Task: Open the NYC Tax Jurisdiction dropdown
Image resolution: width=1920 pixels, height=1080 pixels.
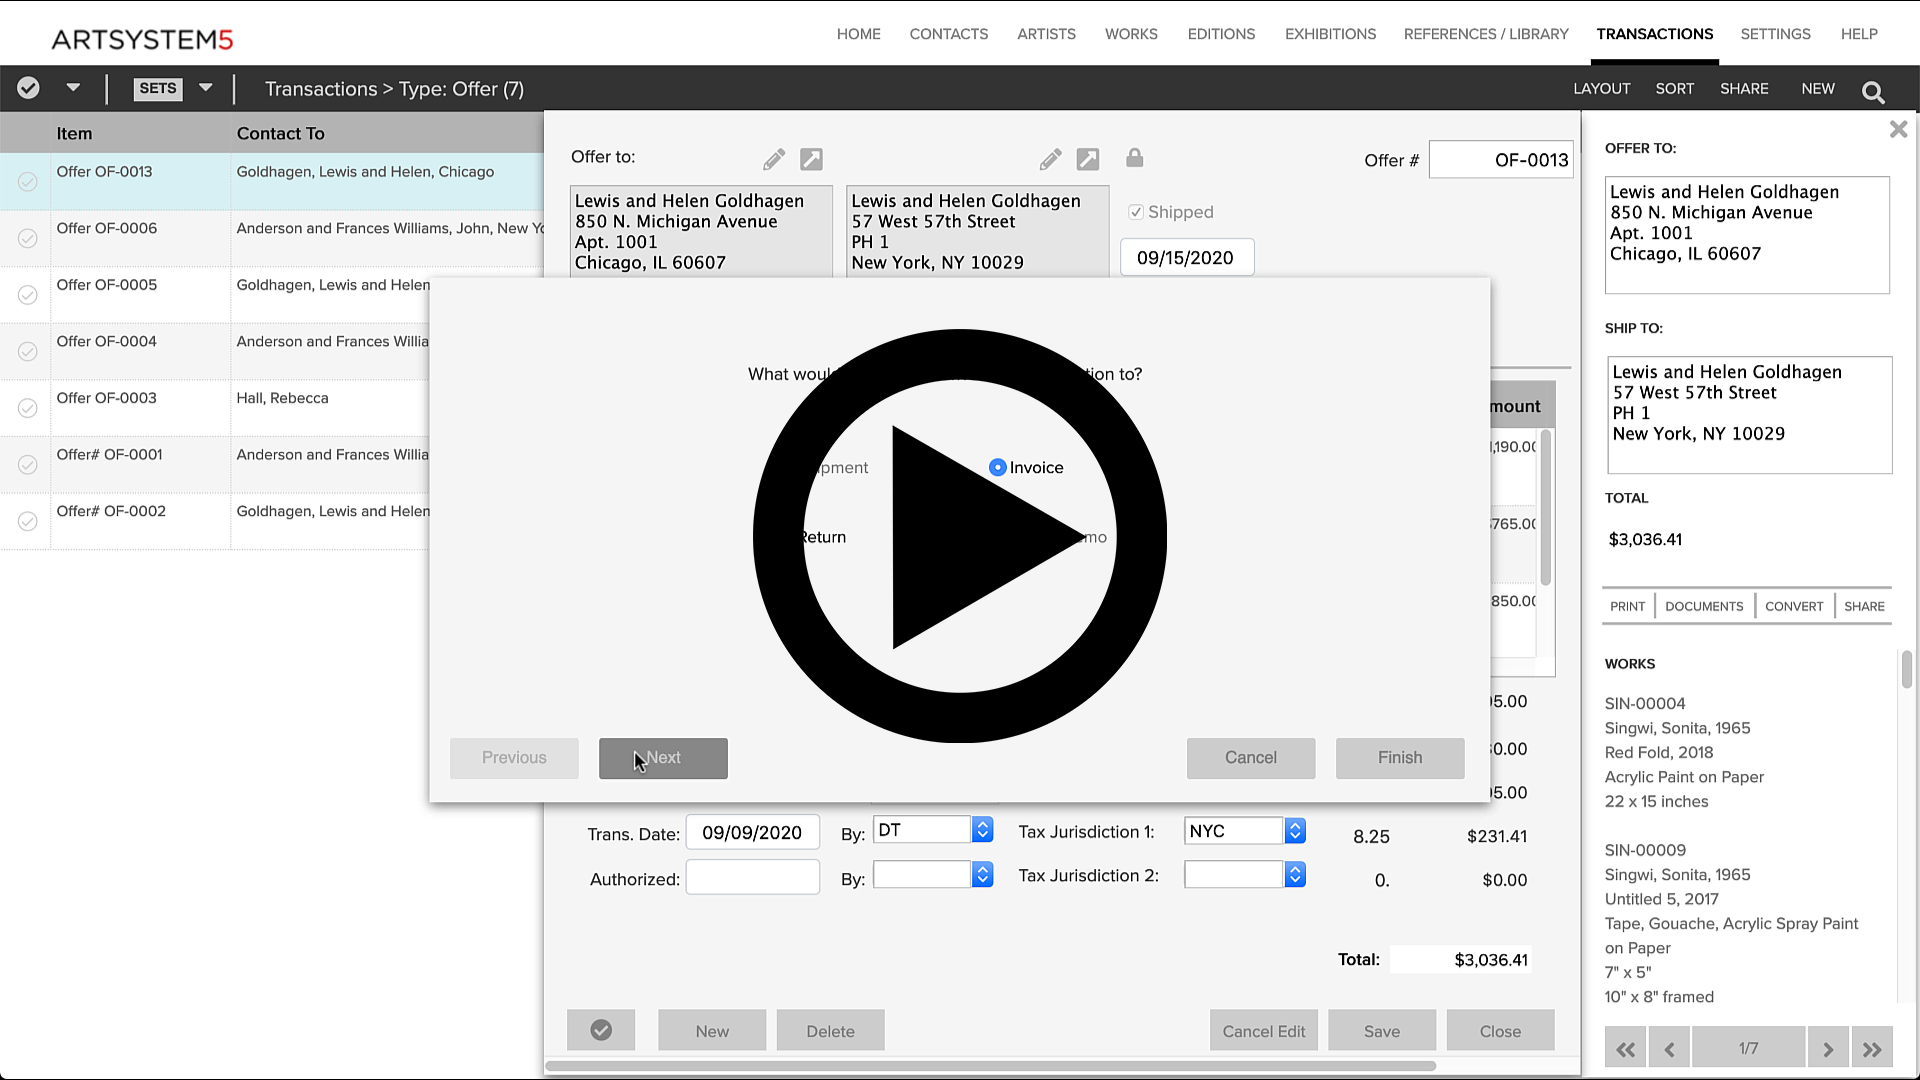Action: tap(1295, 830)
